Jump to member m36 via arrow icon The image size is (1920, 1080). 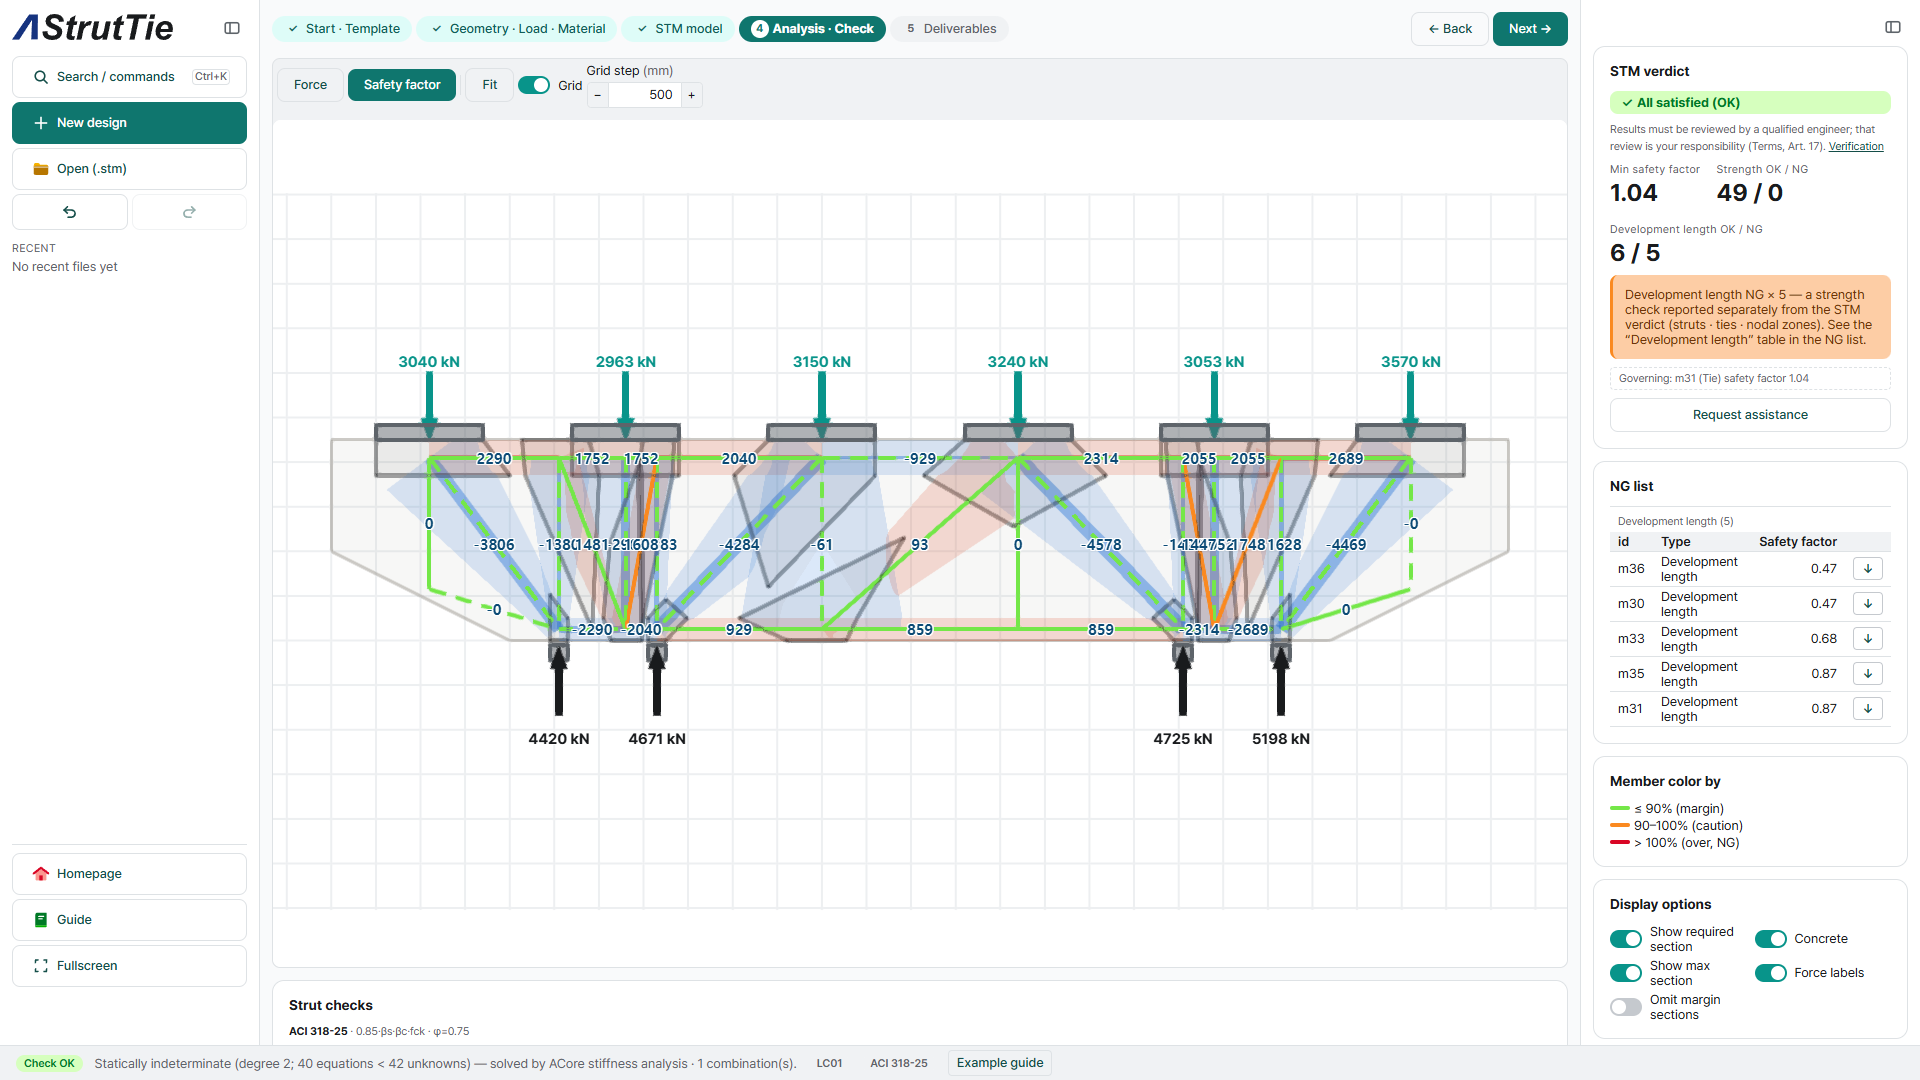[1867, 569]
